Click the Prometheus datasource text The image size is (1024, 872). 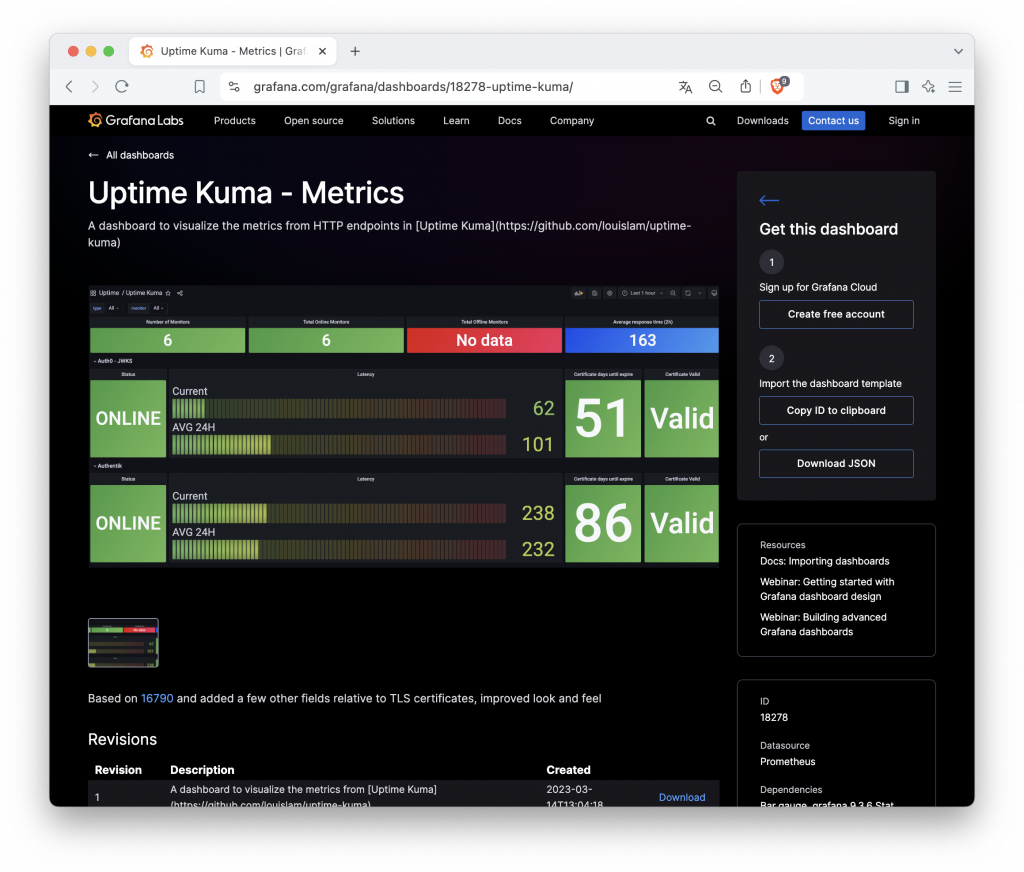788,762
